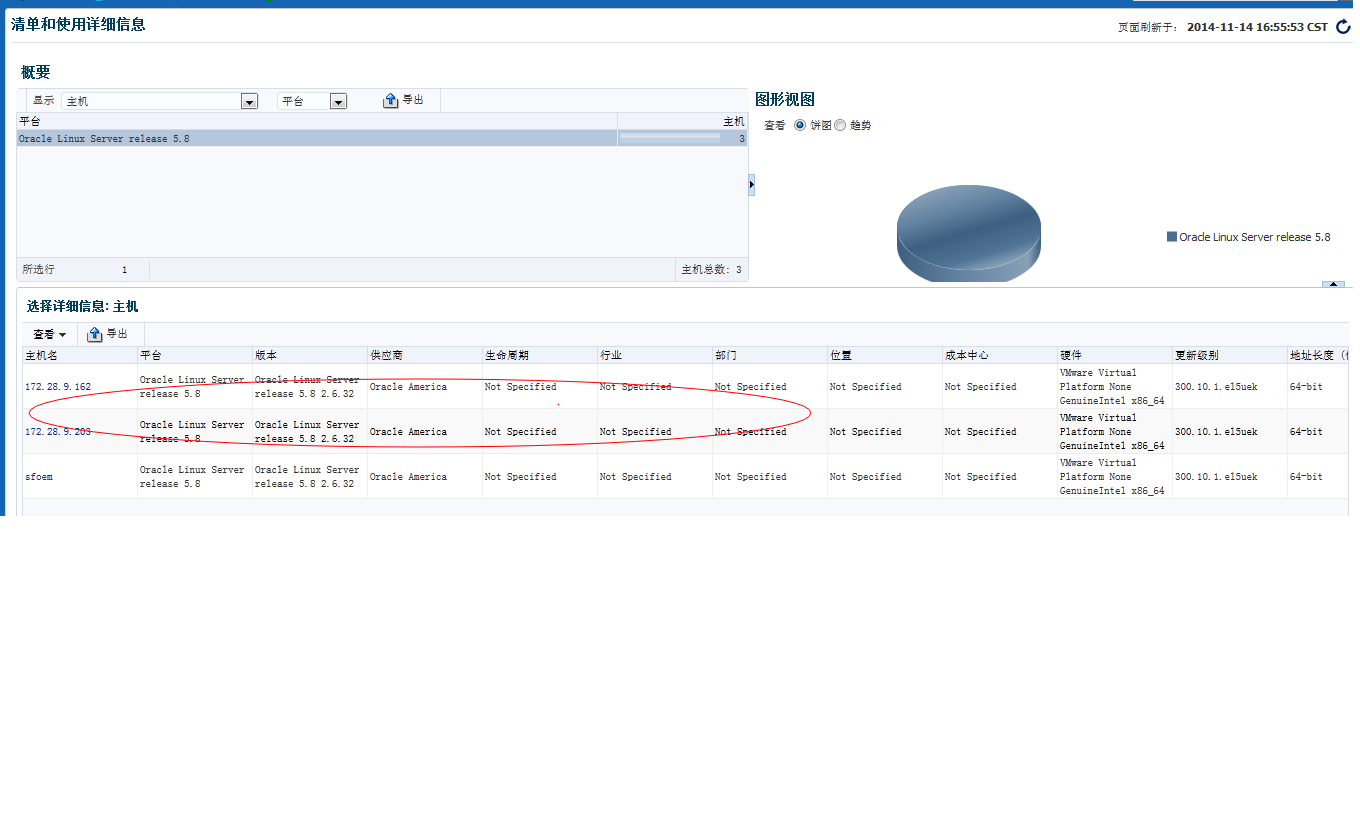The image size is (1360, 821).
Task: Click the export icon in the summary toolbar
Action: tap(391, 101)
